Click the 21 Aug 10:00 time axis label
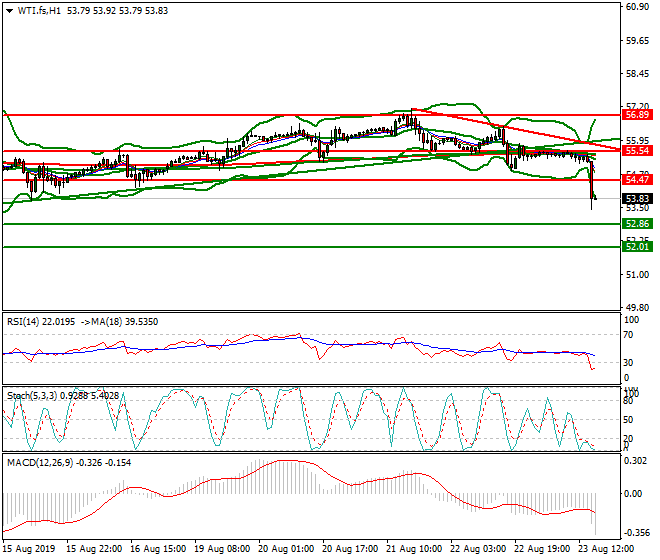This screenshot has width=660, height=560. click(414, 549)
